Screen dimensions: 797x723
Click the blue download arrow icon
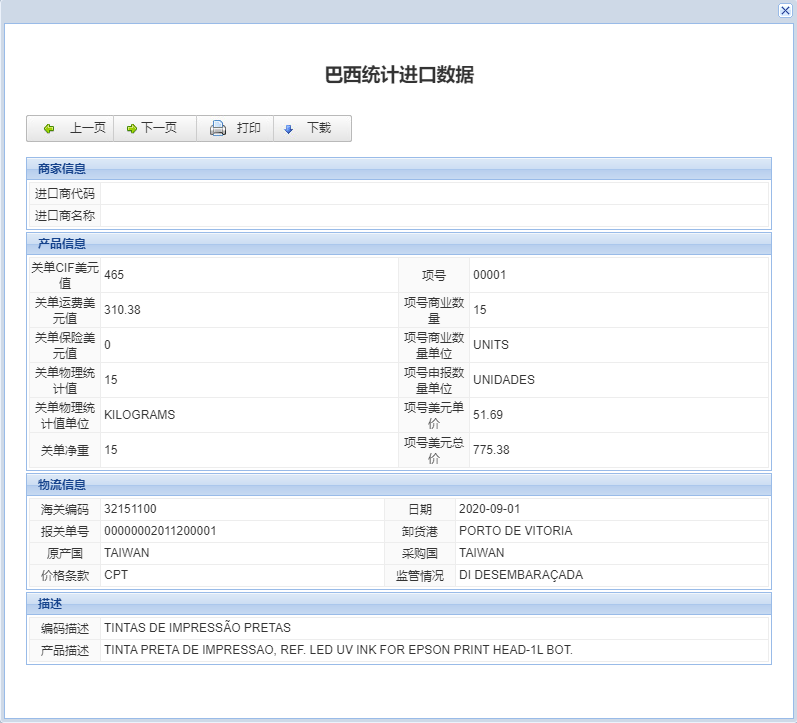pos(289,129)
